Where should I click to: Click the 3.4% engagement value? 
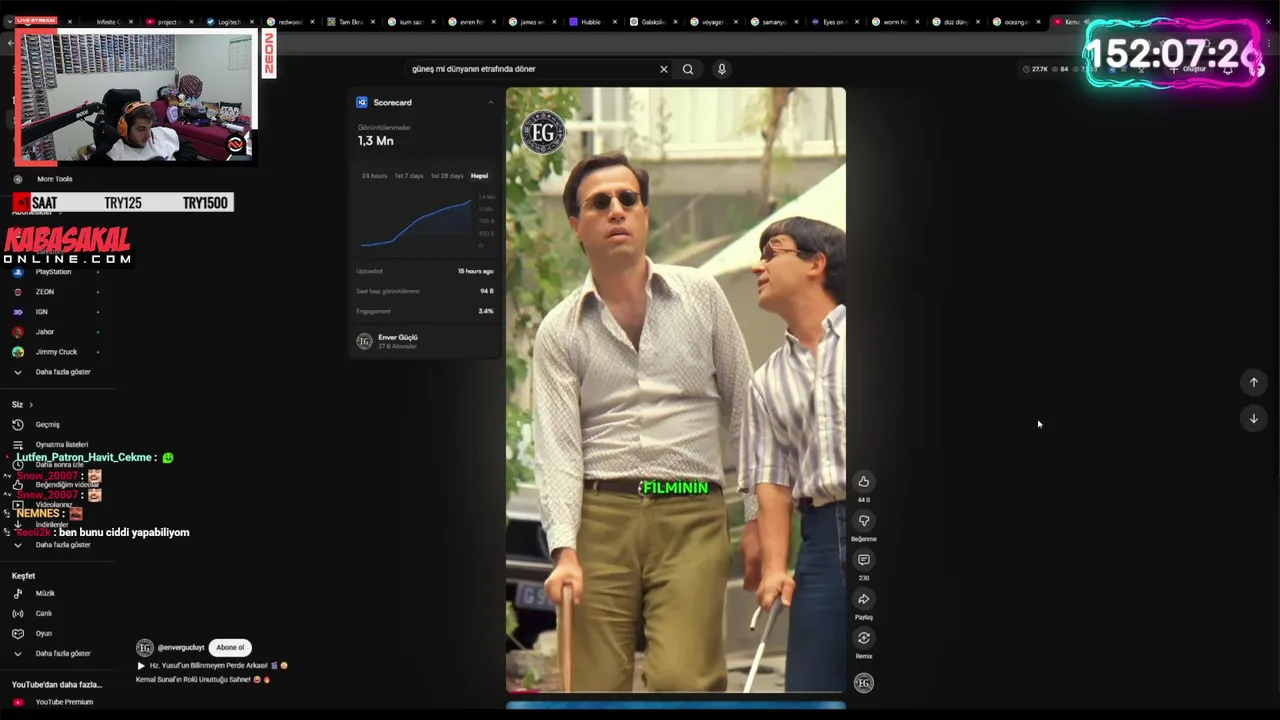coord(486,311)
